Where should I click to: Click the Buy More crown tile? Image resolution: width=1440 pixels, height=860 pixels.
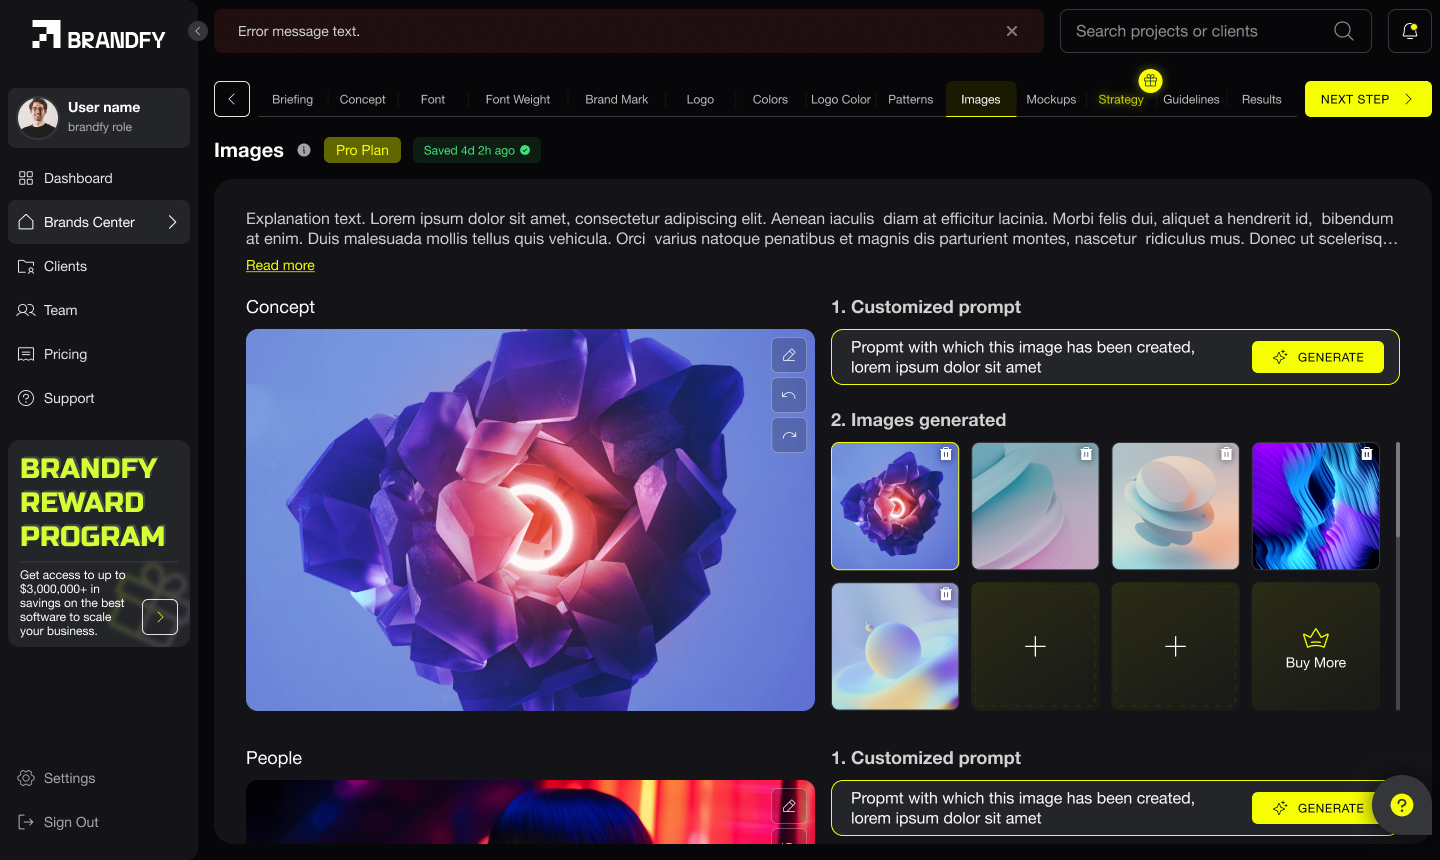click(1316, 646)
